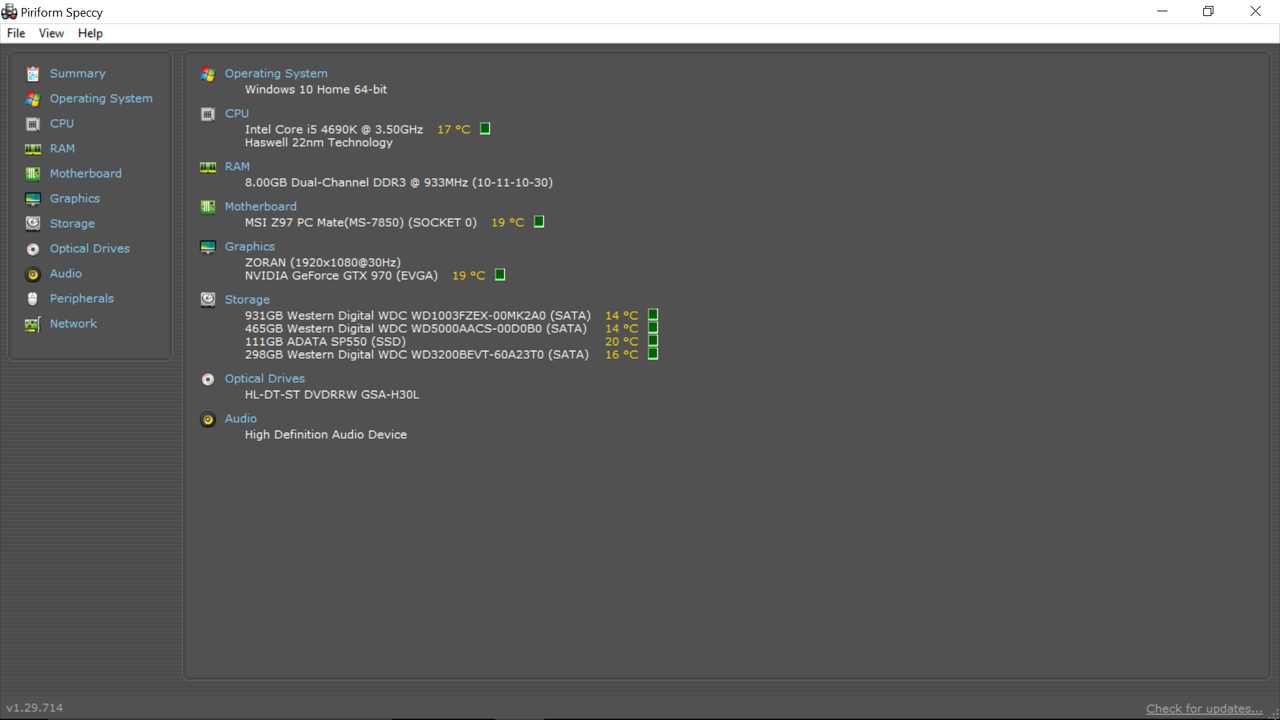Show the Graphics section from the sidebar
The height and width of the screenshot is (720, 1280).
pos(75,199)
